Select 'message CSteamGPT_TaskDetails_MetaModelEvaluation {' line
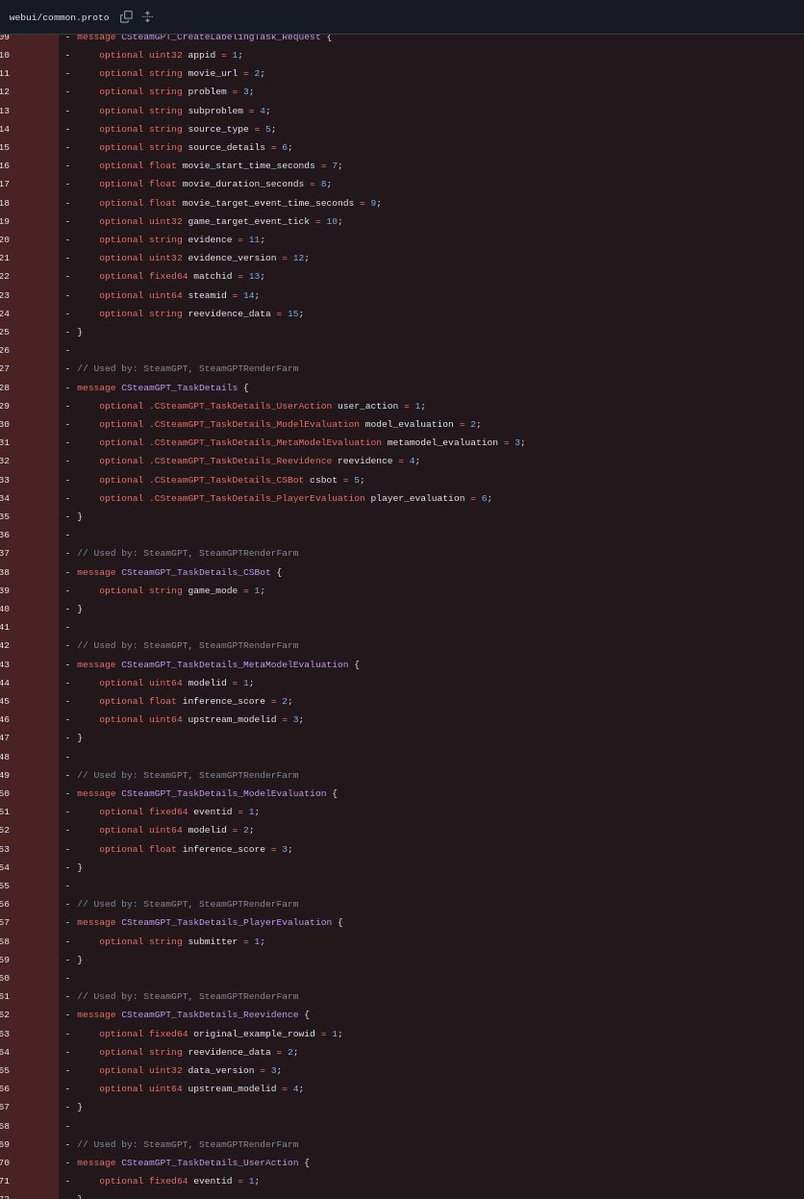The image size is (804, 1199). [x=218, y=665]
